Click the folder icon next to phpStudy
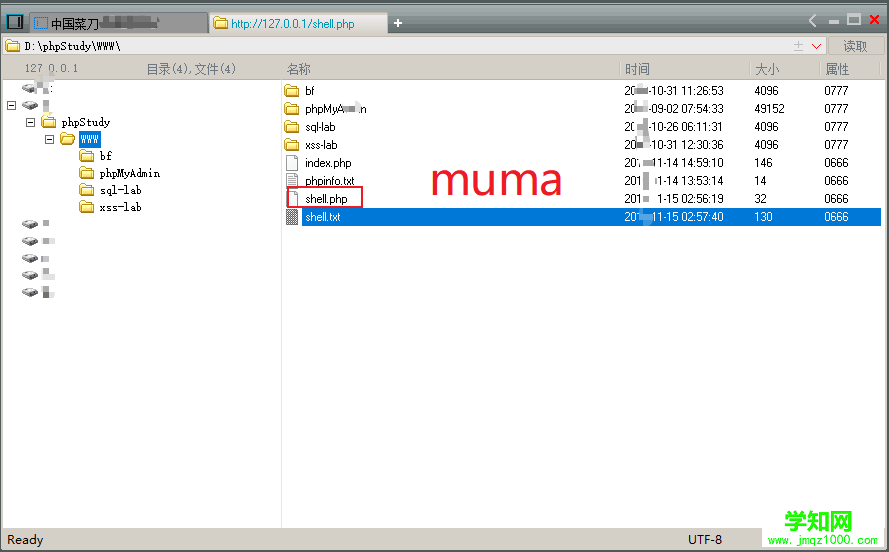The height and width of the screenshot is (552, 889). click(x=49, y=122)
